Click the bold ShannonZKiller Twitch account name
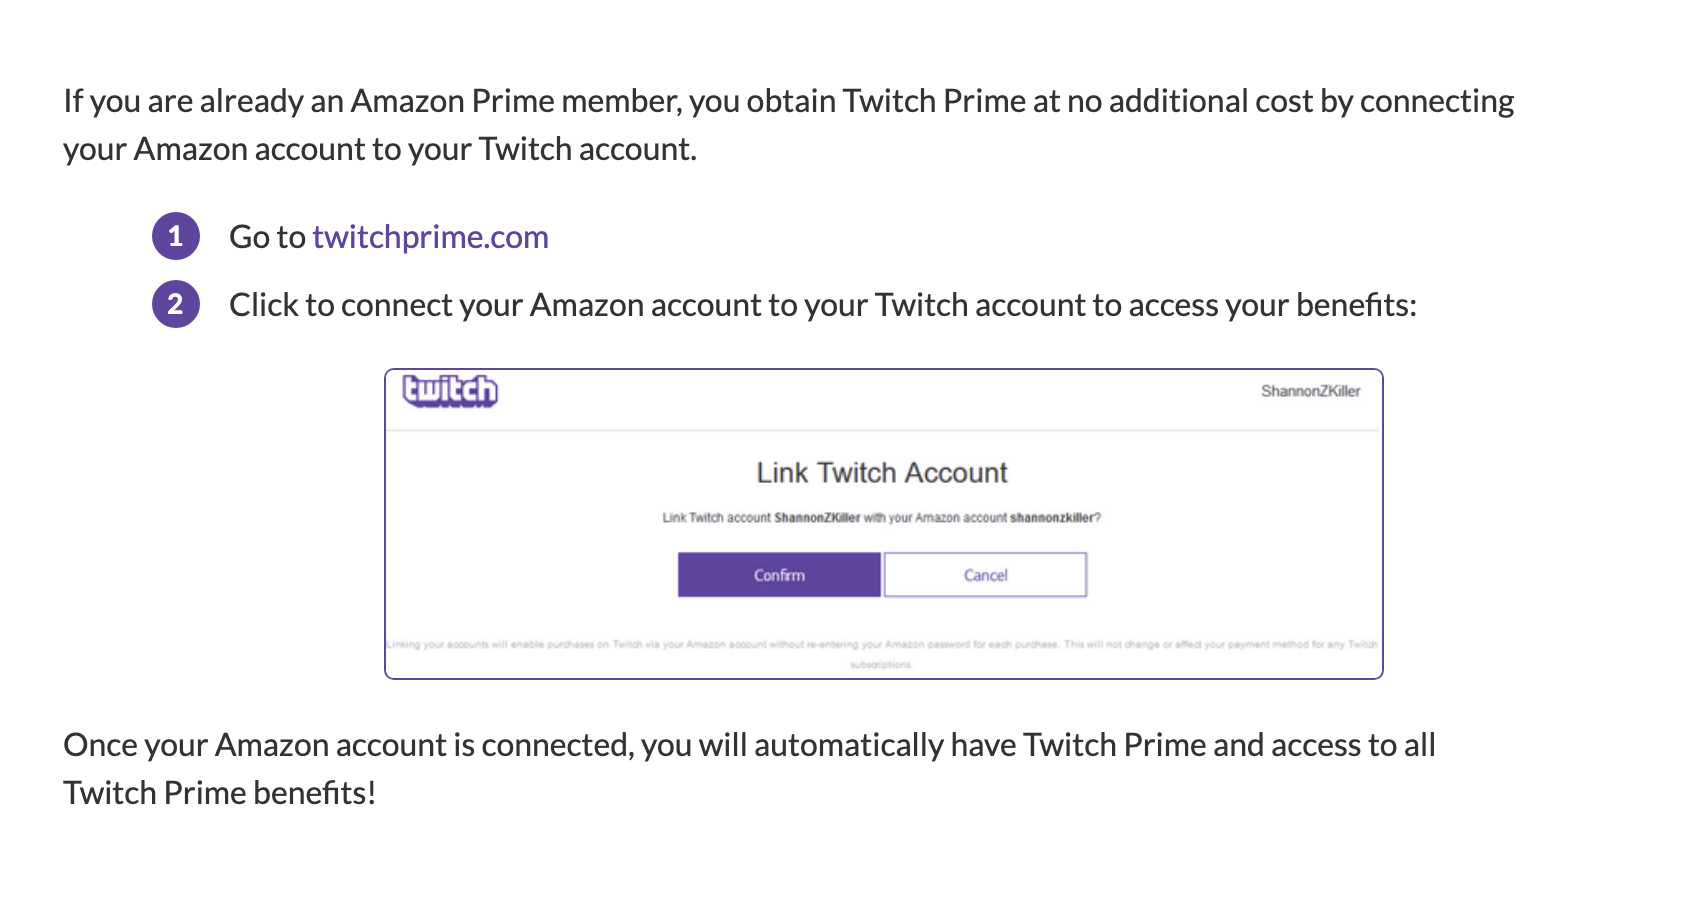1688x914 pixels. click(817, 518)
